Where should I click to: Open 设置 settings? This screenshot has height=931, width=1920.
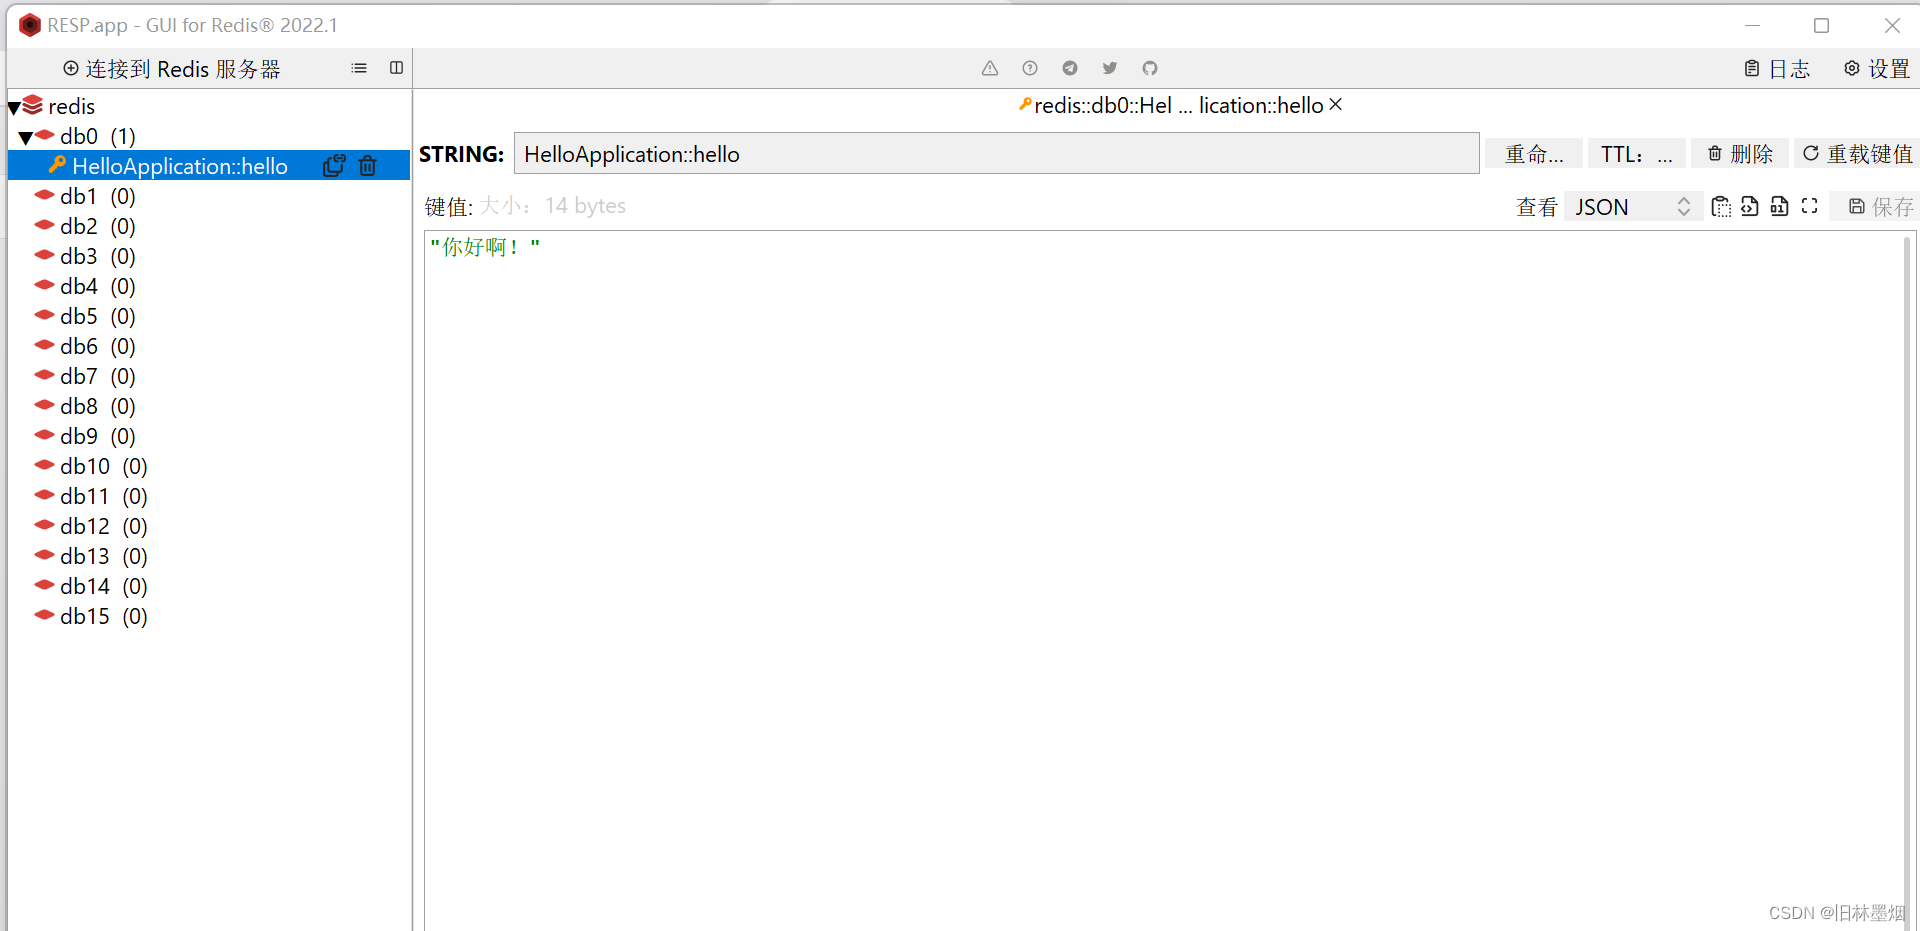[1877, 69]
